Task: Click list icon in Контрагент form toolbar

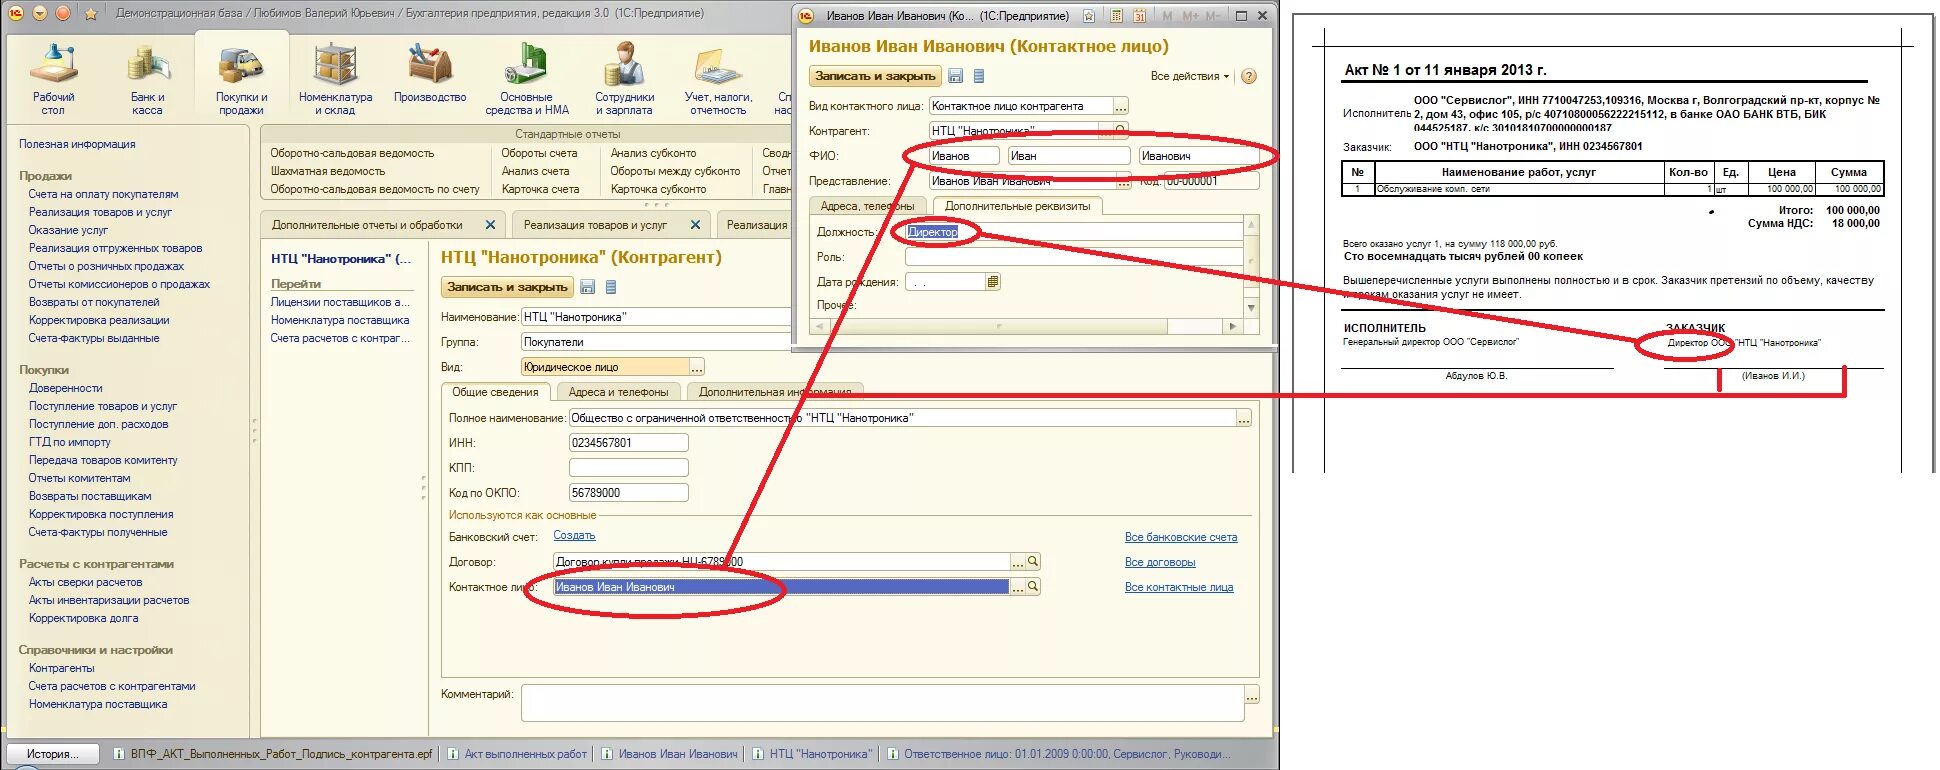Action: point(611,287)
